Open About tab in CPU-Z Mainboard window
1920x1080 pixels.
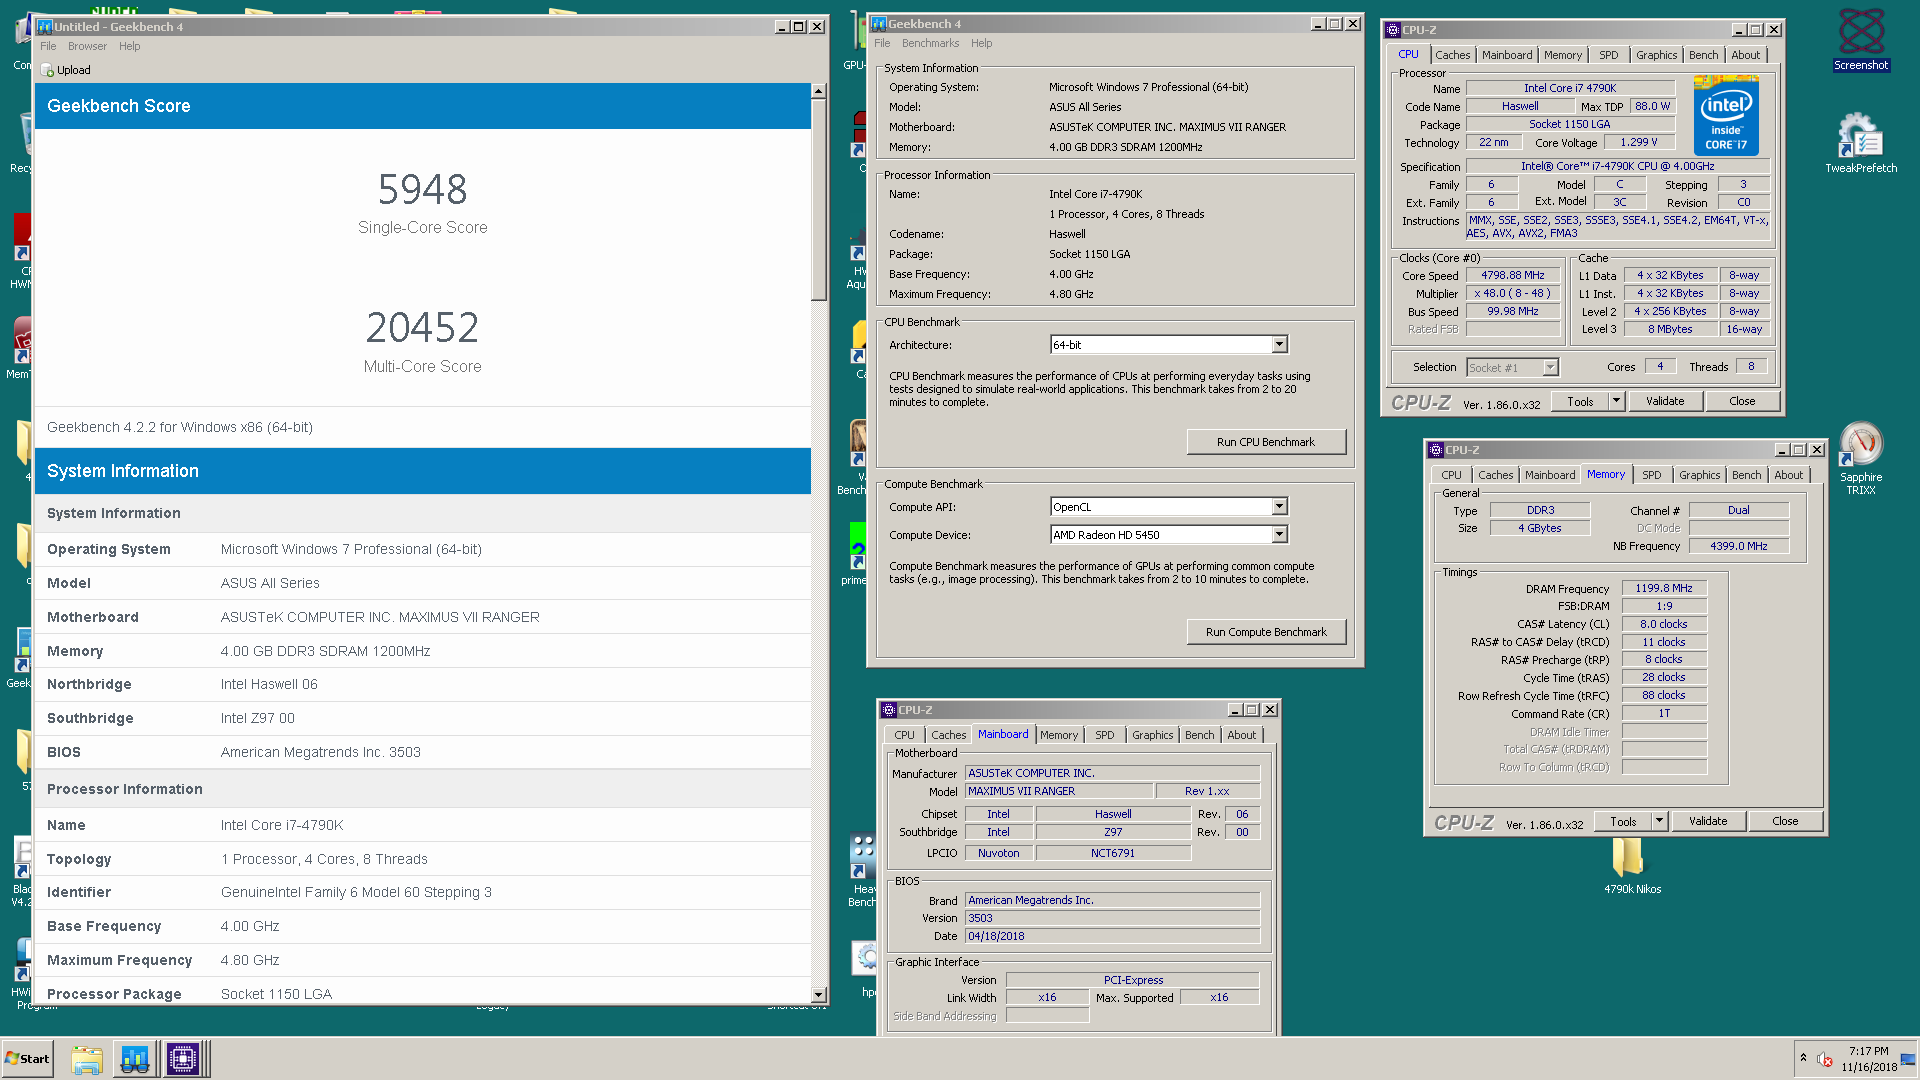(x=1241, y=735)
